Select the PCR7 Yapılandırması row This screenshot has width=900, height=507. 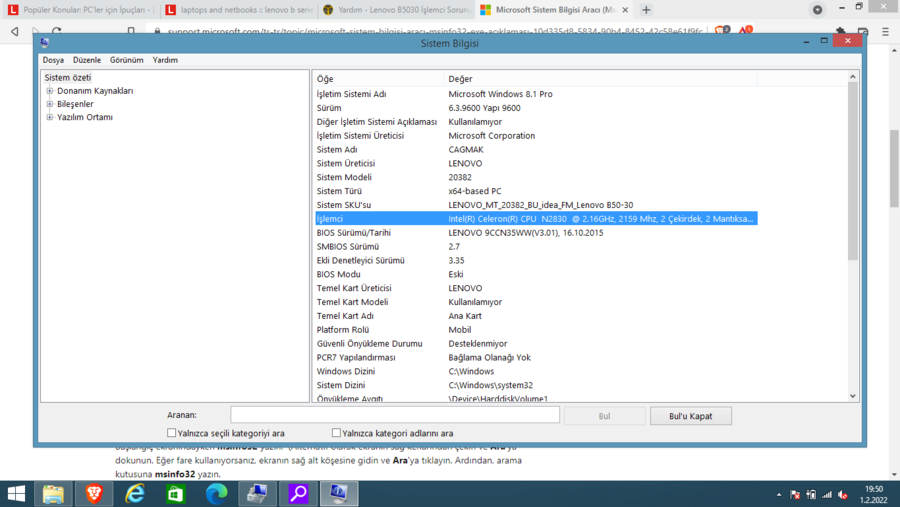click(x=536, y=357)
